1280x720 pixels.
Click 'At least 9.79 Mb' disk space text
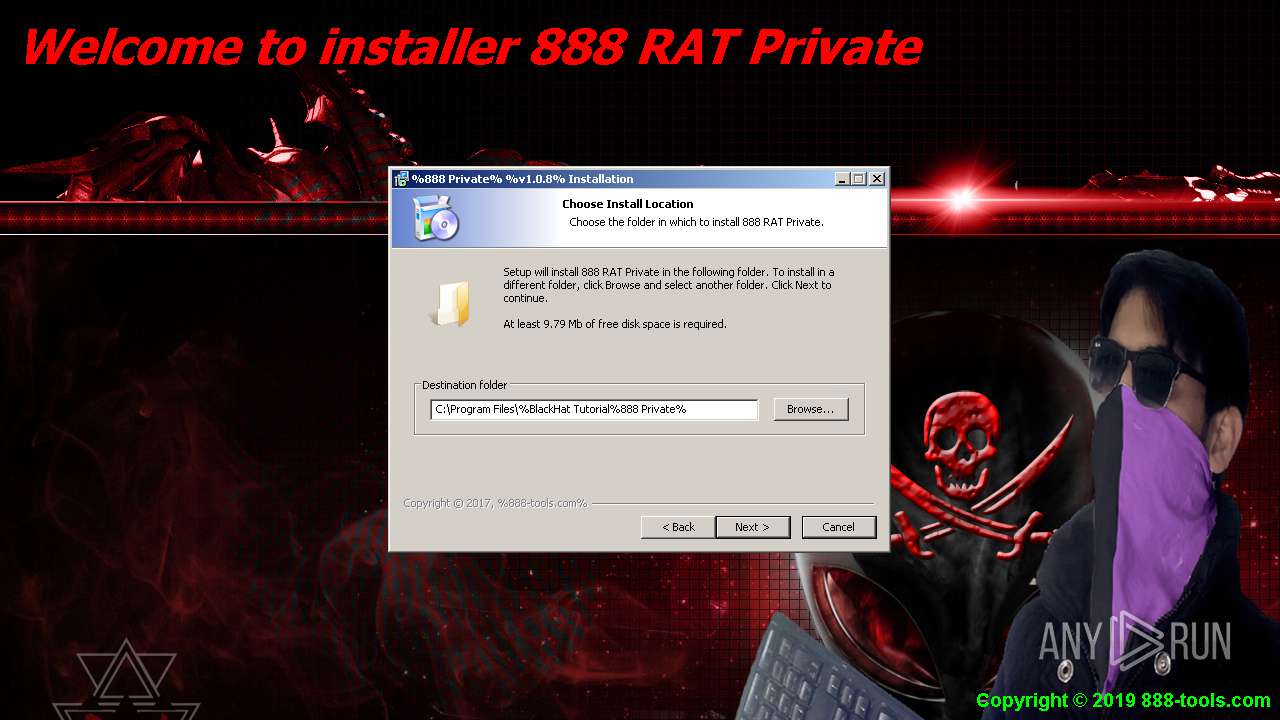click(x=615, y=324)
